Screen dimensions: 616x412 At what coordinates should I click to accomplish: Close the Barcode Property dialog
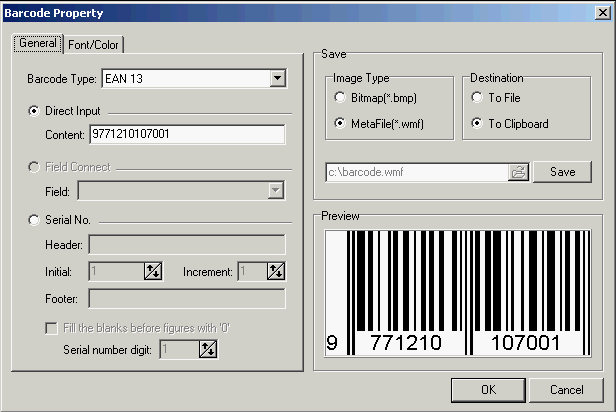click(603, 13)
